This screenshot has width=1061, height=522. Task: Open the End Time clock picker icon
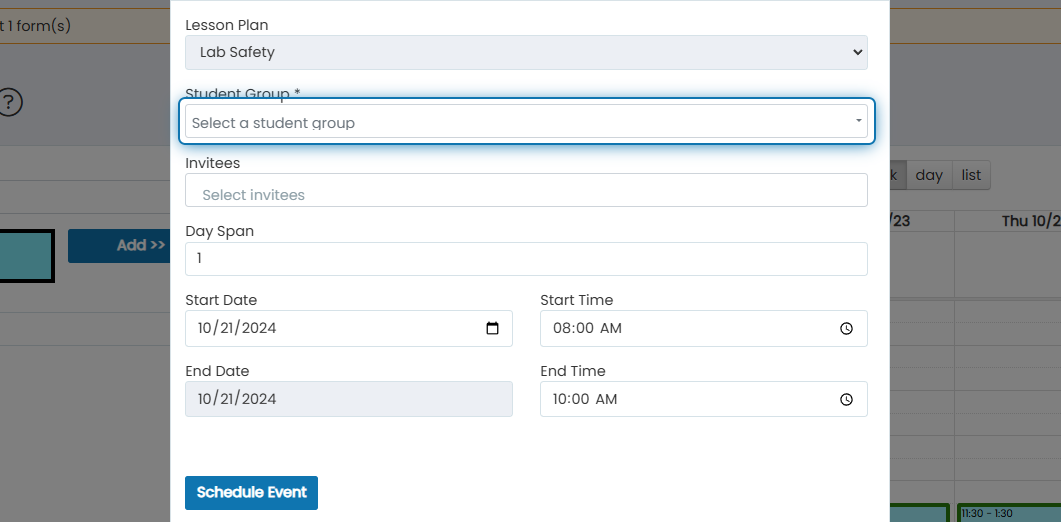(846, 399)
